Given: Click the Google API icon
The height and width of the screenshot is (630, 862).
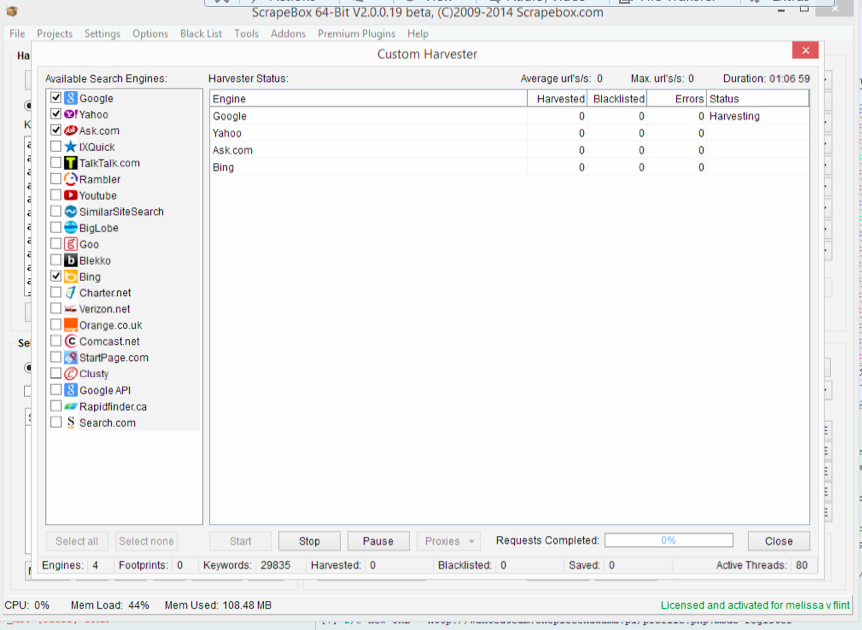Looking at the screenshot, I should tap(70, 390).
